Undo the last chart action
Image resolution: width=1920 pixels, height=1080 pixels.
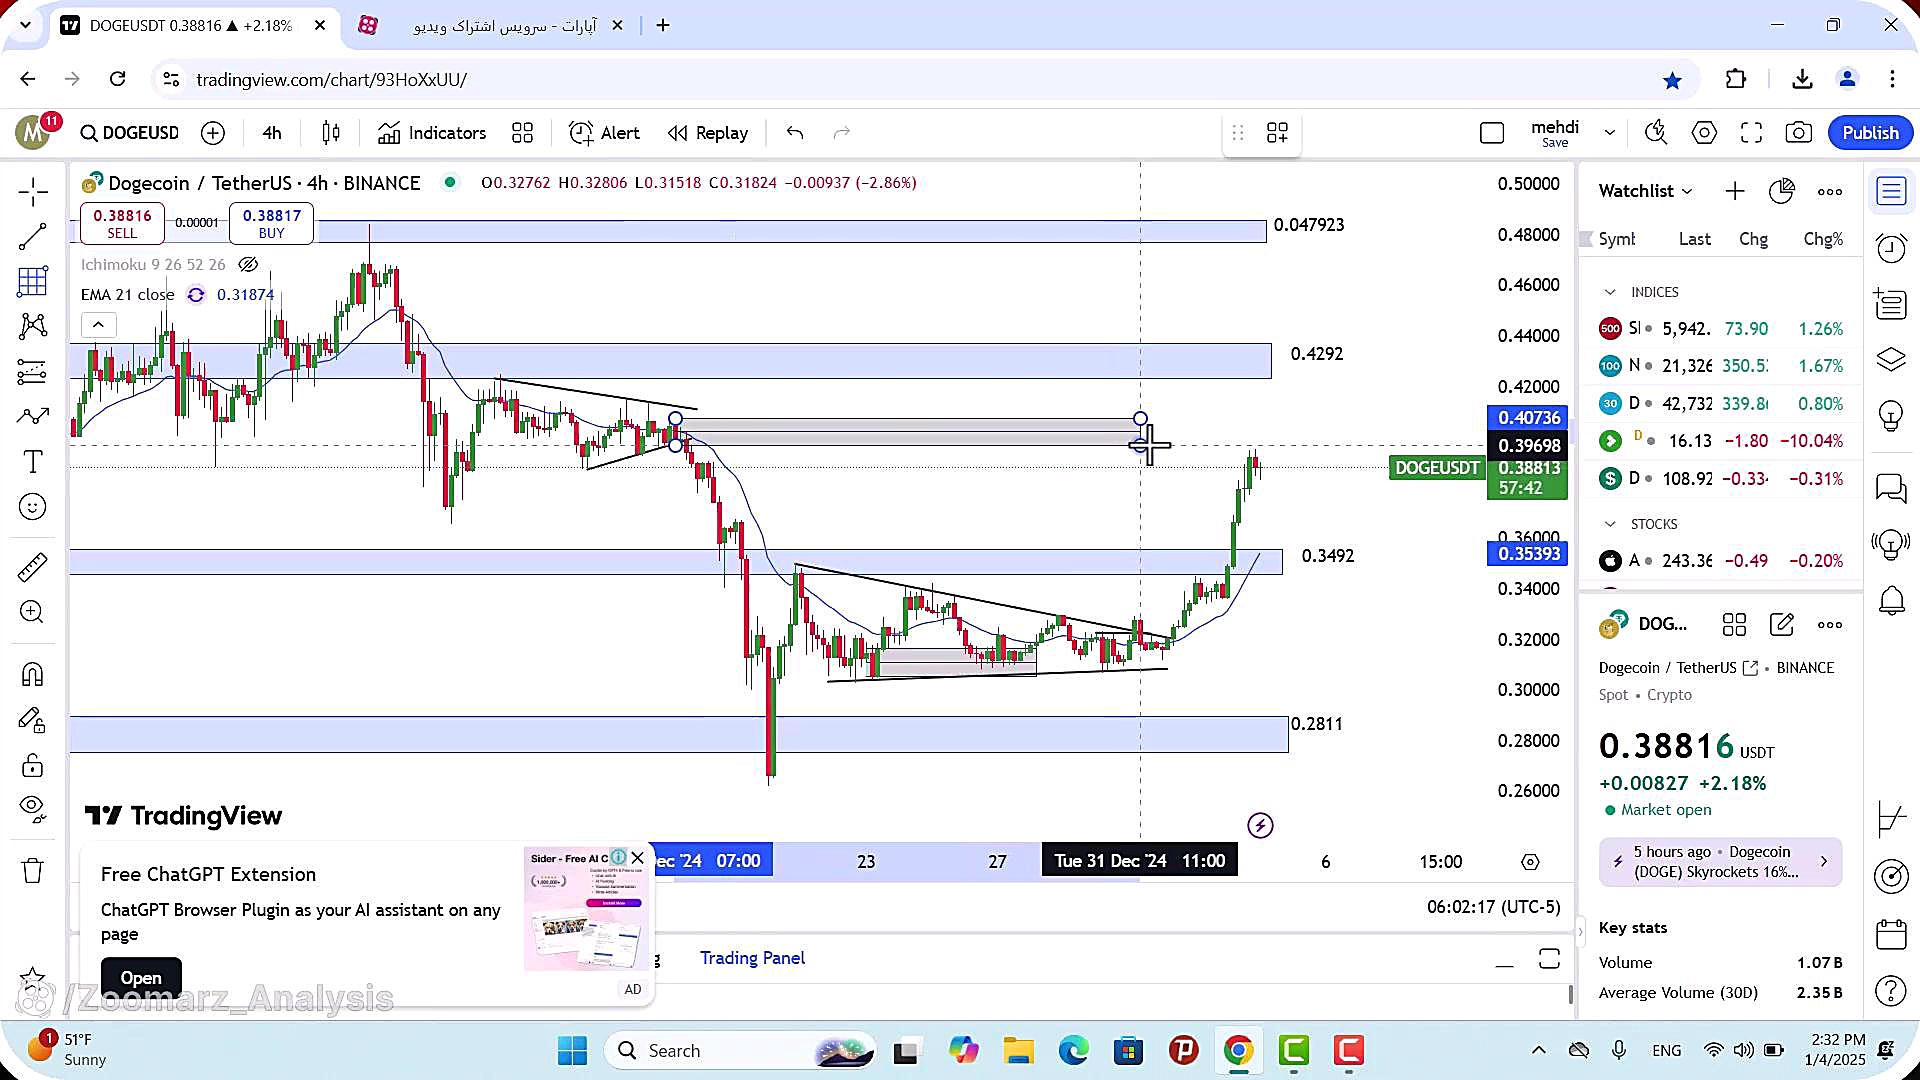[795, 133]
